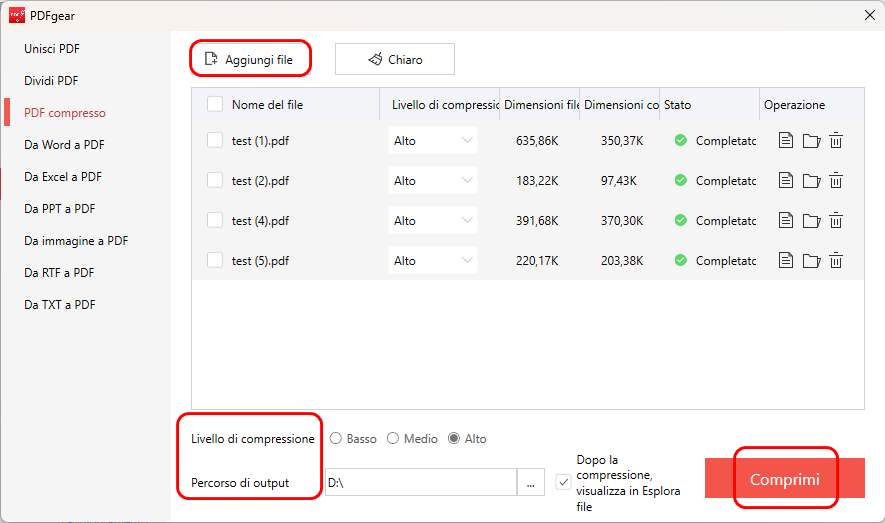
Task: Select PDF compresso in sidebar
Action: [x=65, y=113]
